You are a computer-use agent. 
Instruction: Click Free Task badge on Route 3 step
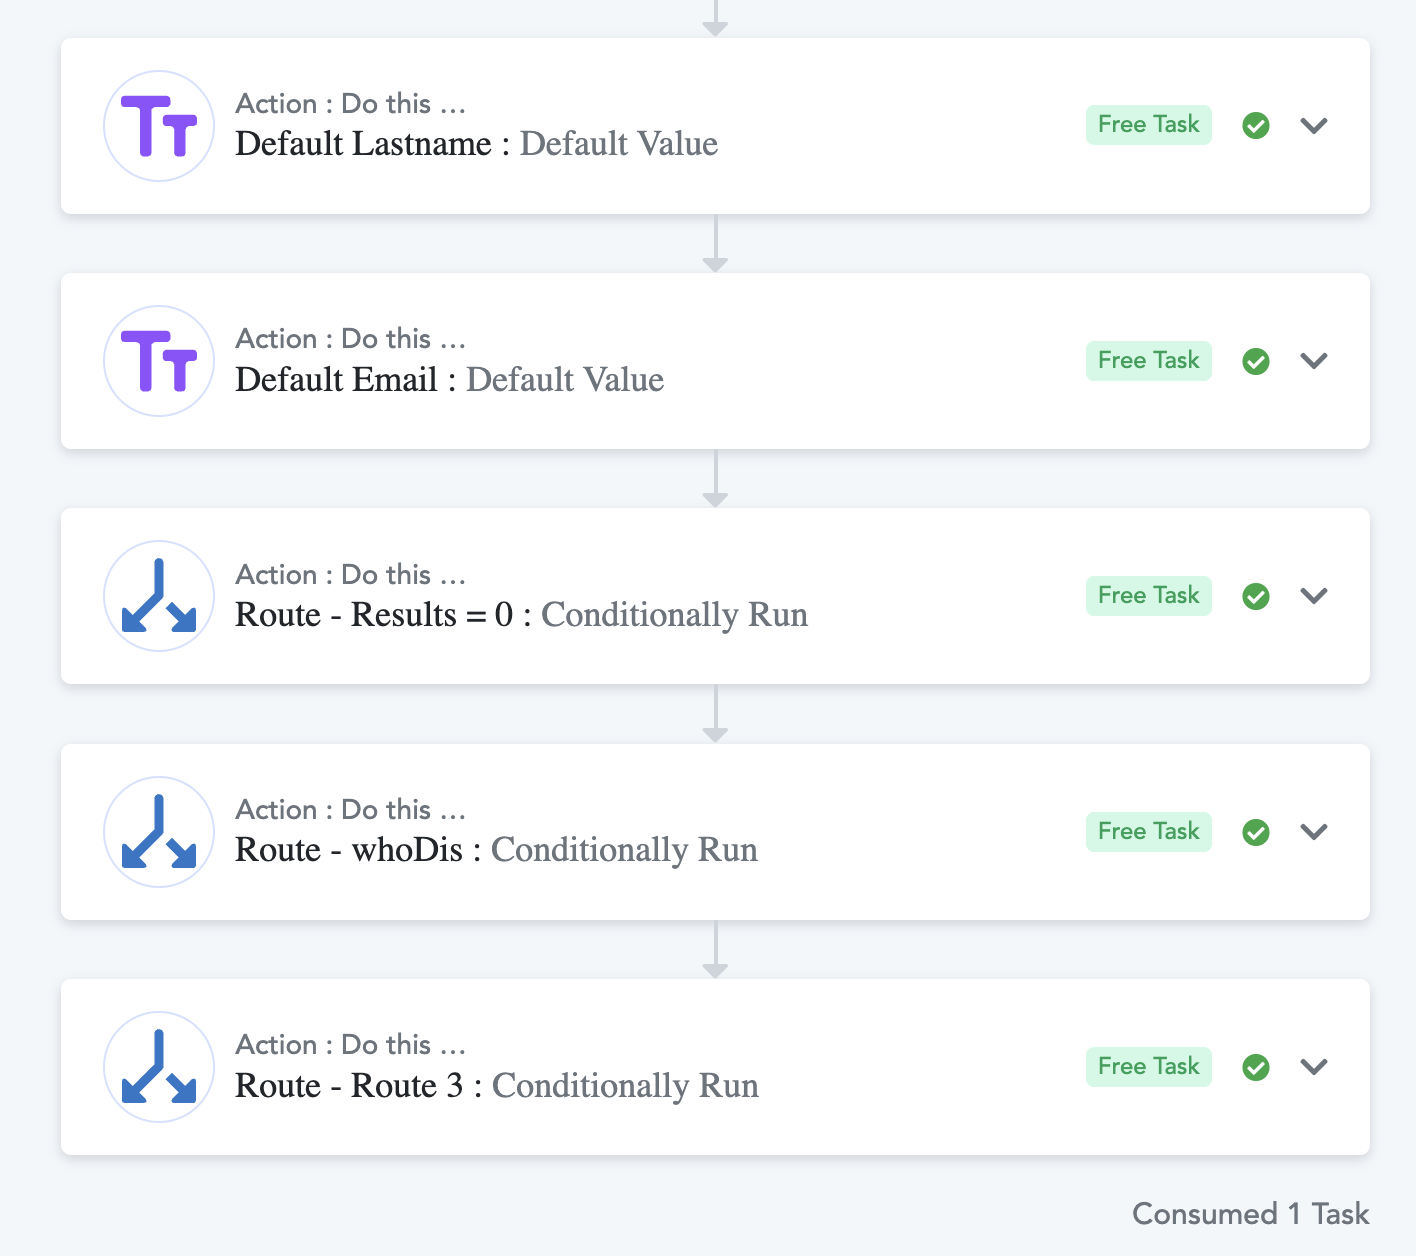pyautogui.click(x=1149, y=1067)
